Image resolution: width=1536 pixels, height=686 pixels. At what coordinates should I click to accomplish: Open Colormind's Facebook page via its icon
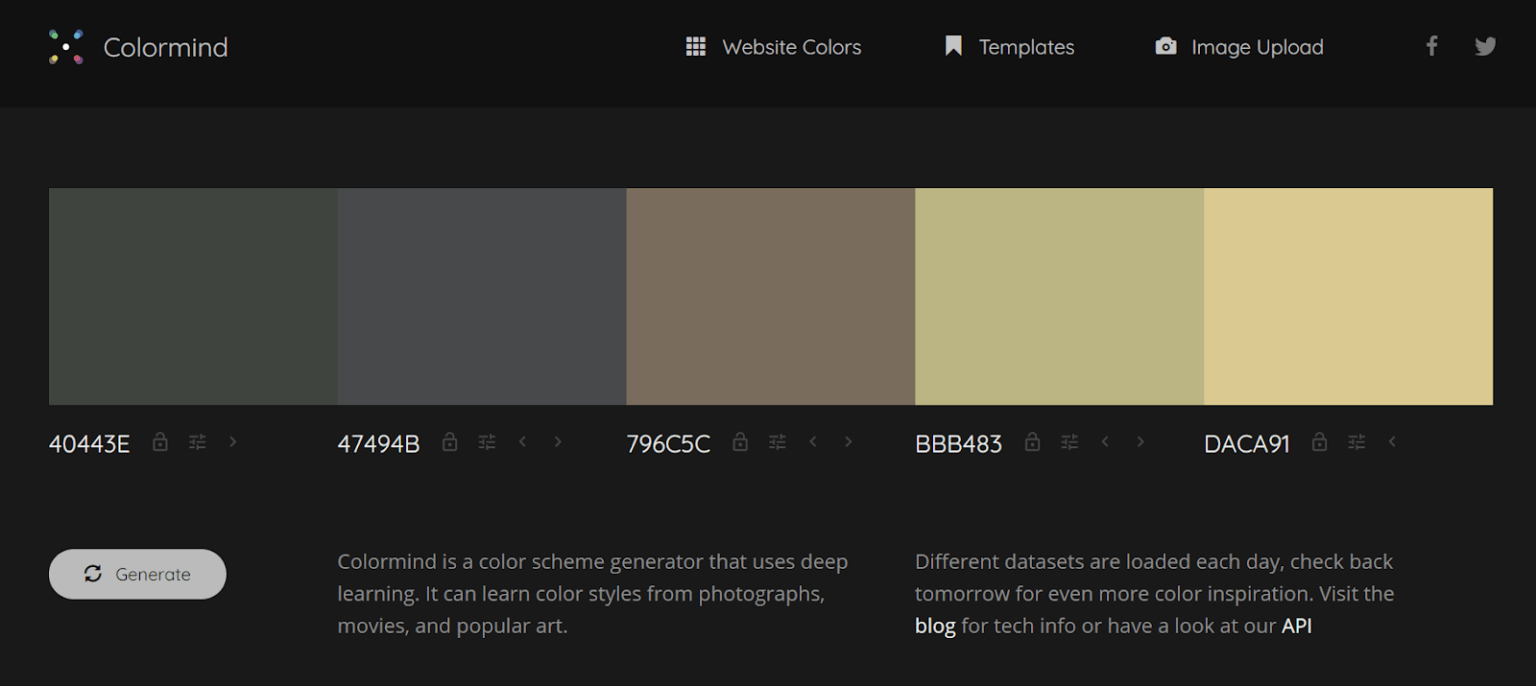(x=1431, y=45)
